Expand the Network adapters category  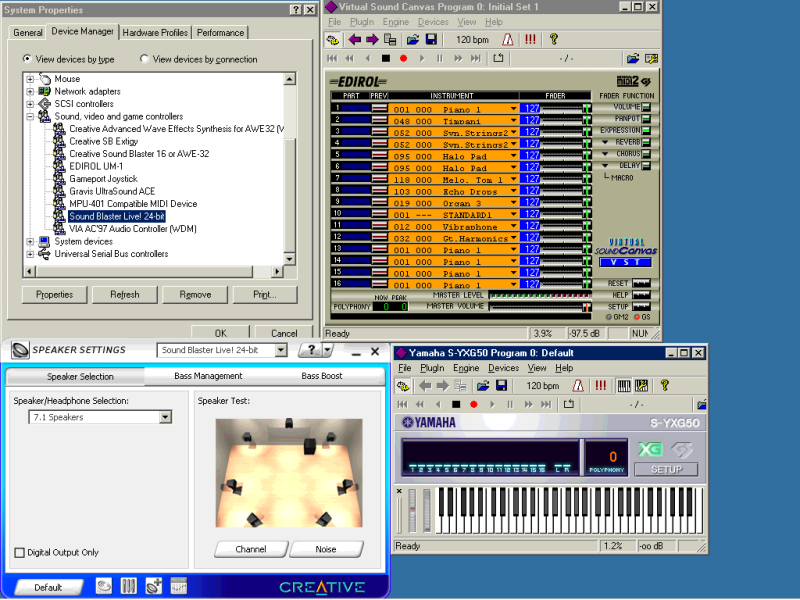click(x=30, y=91)
